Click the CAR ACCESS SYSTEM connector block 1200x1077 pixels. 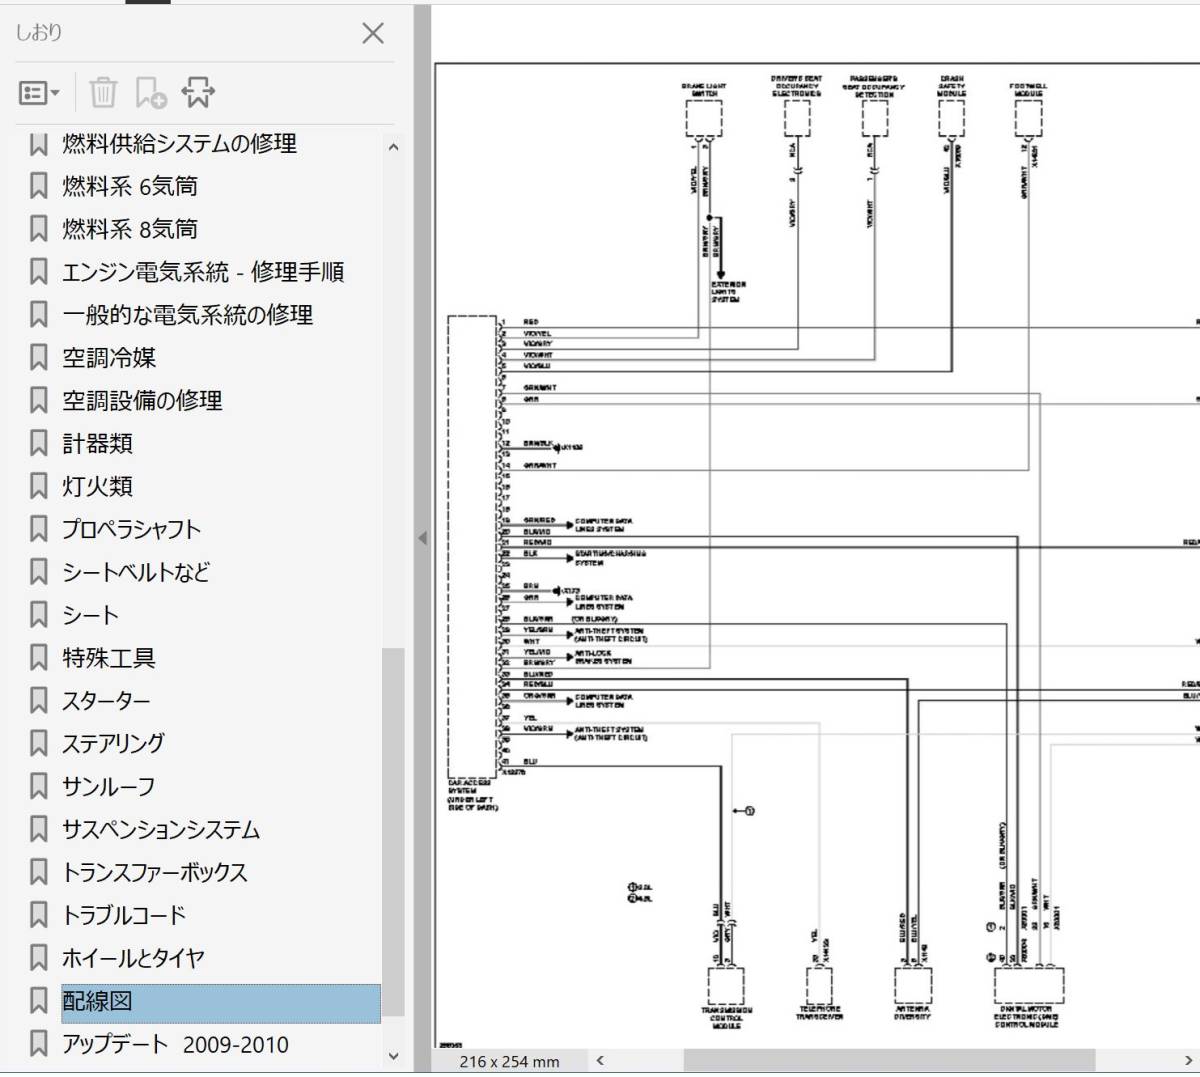coord(472,547)
